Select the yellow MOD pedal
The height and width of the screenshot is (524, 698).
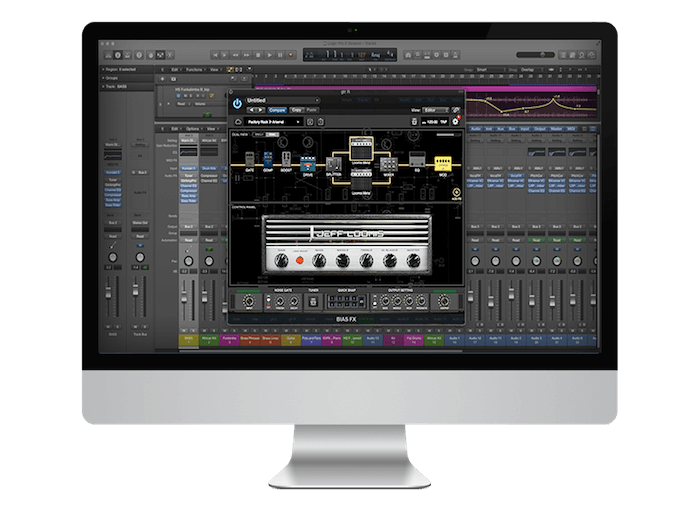[442, 164]
